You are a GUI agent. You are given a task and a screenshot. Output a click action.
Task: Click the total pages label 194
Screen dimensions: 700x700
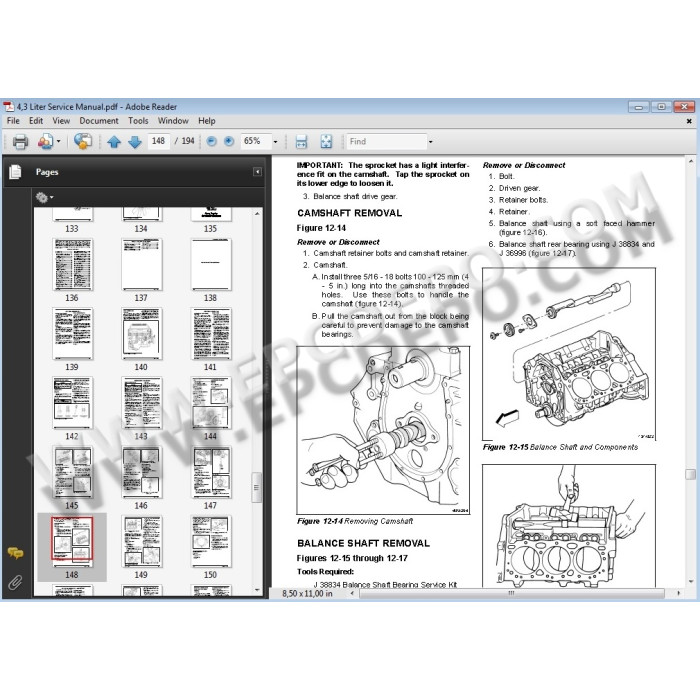click(188, 141)
